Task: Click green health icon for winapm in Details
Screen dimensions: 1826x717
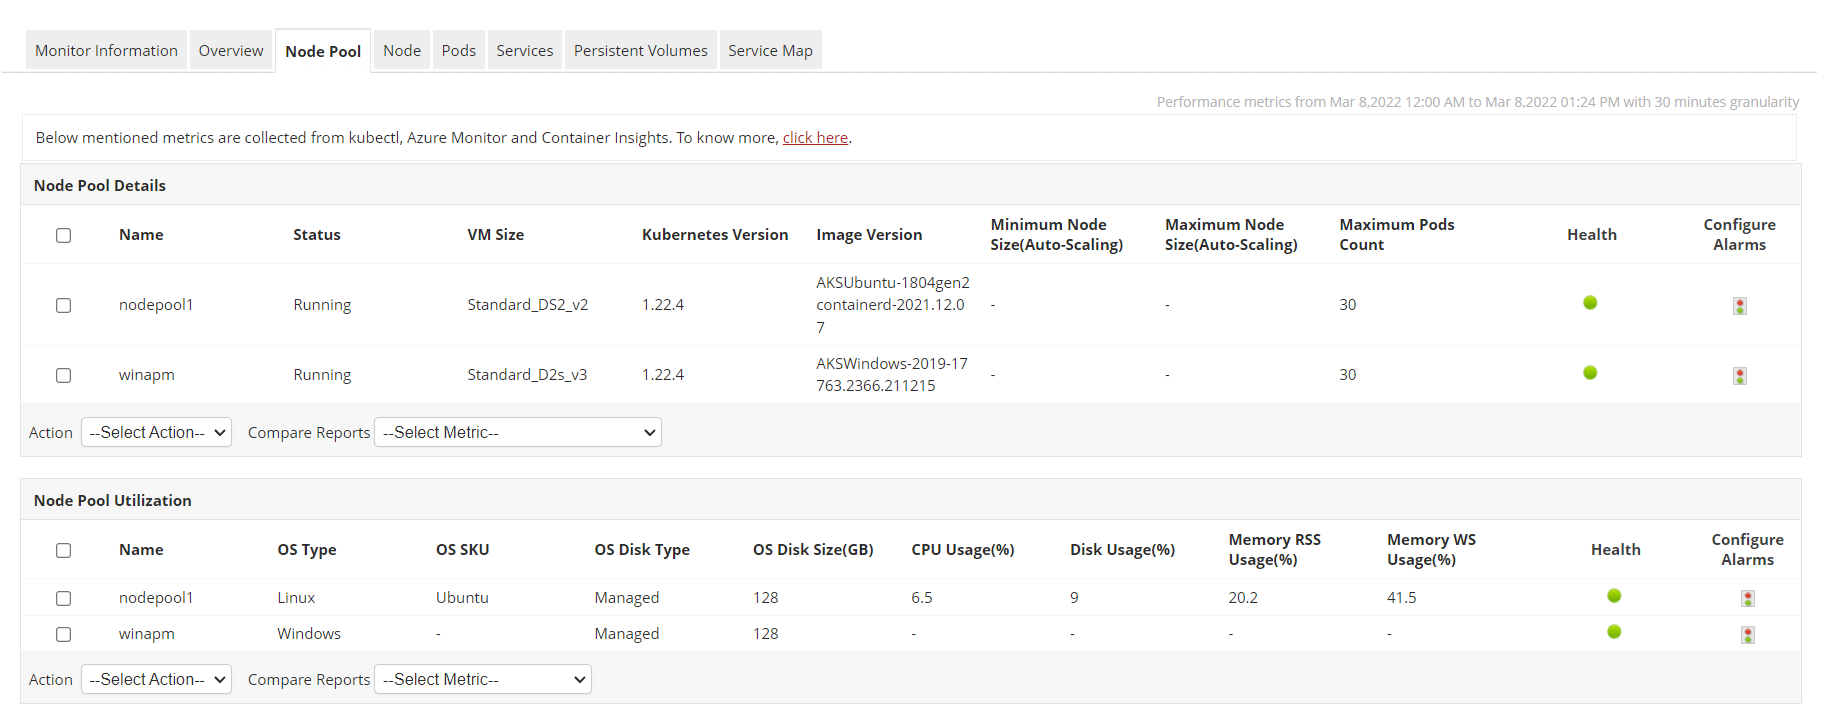Action: click(1590, 373)
